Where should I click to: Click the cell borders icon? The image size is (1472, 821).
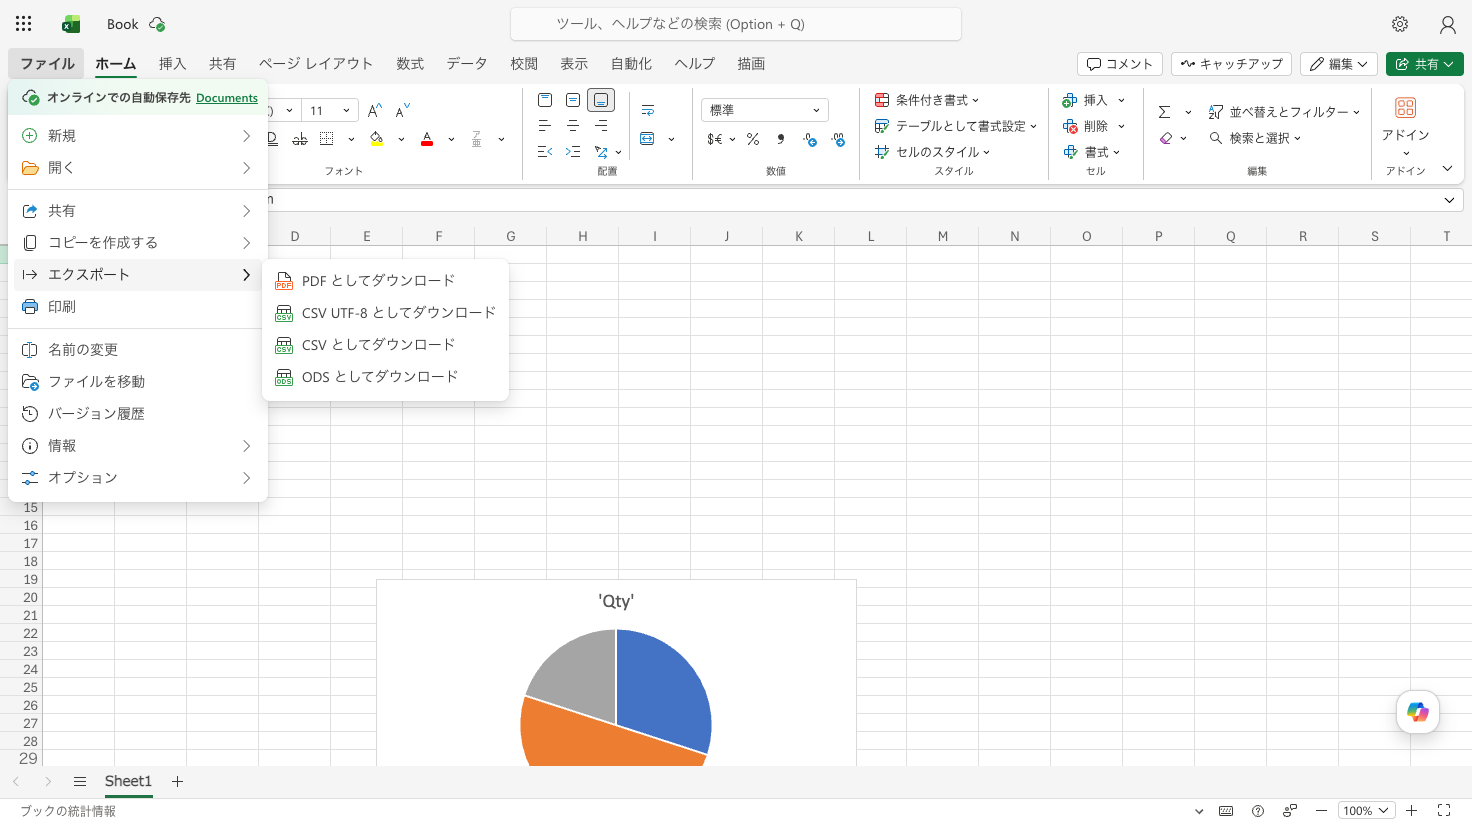click(x=327, y=139)
